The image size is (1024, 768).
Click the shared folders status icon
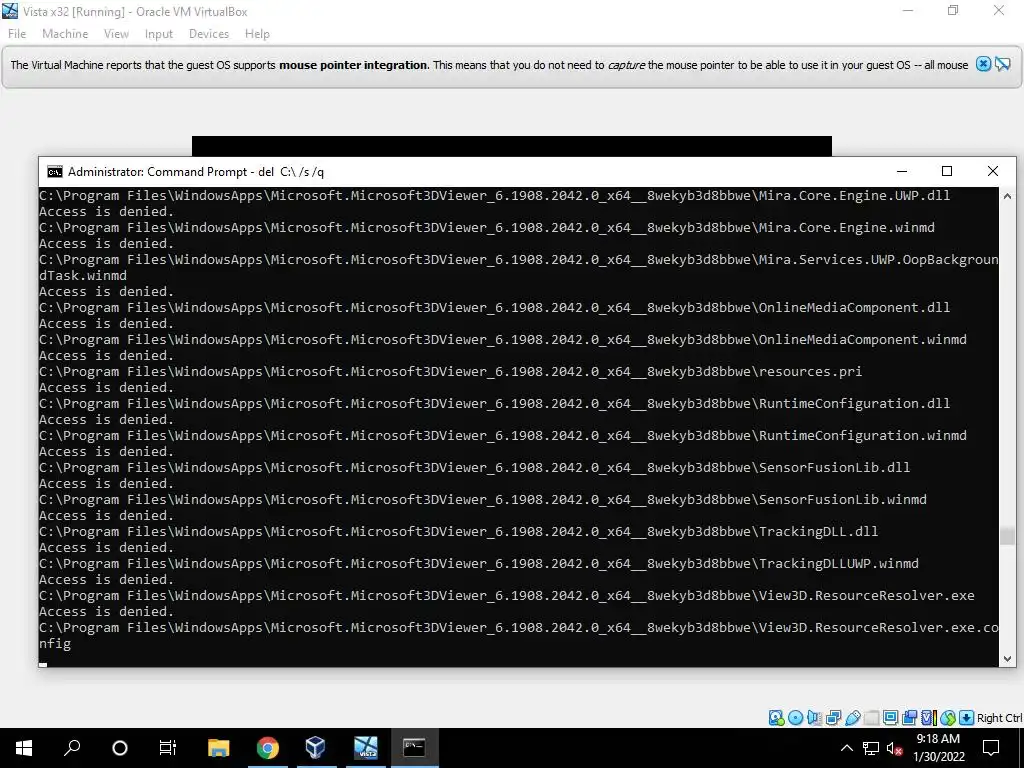point(871,718)
